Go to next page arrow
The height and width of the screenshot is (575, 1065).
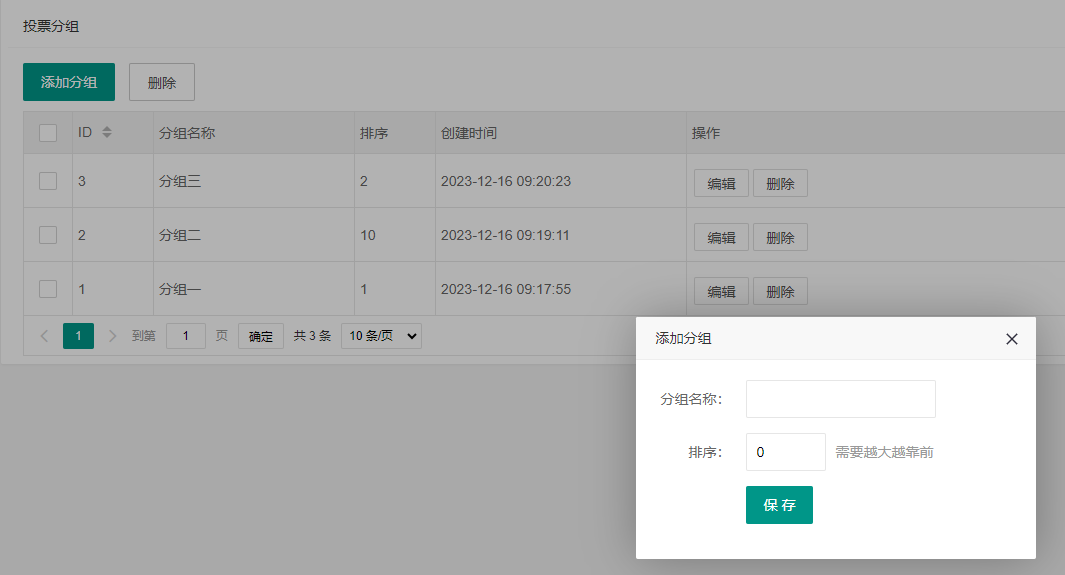[112, 336]
